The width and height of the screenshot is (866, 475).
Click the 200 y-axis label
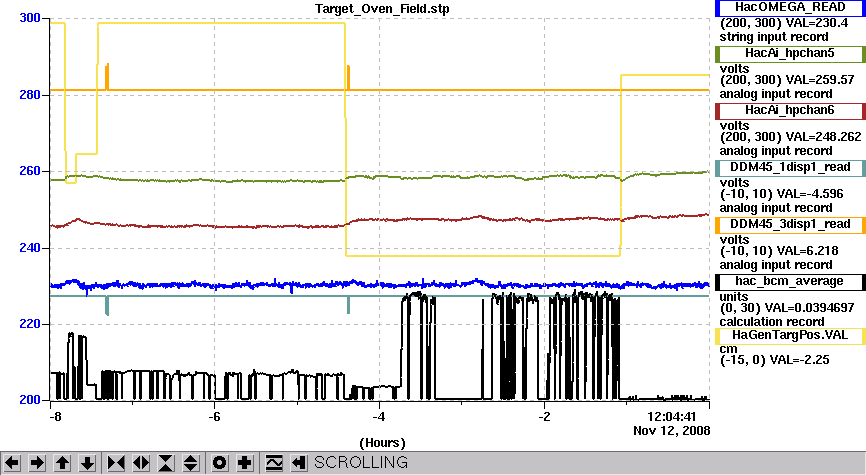point(29,400)
